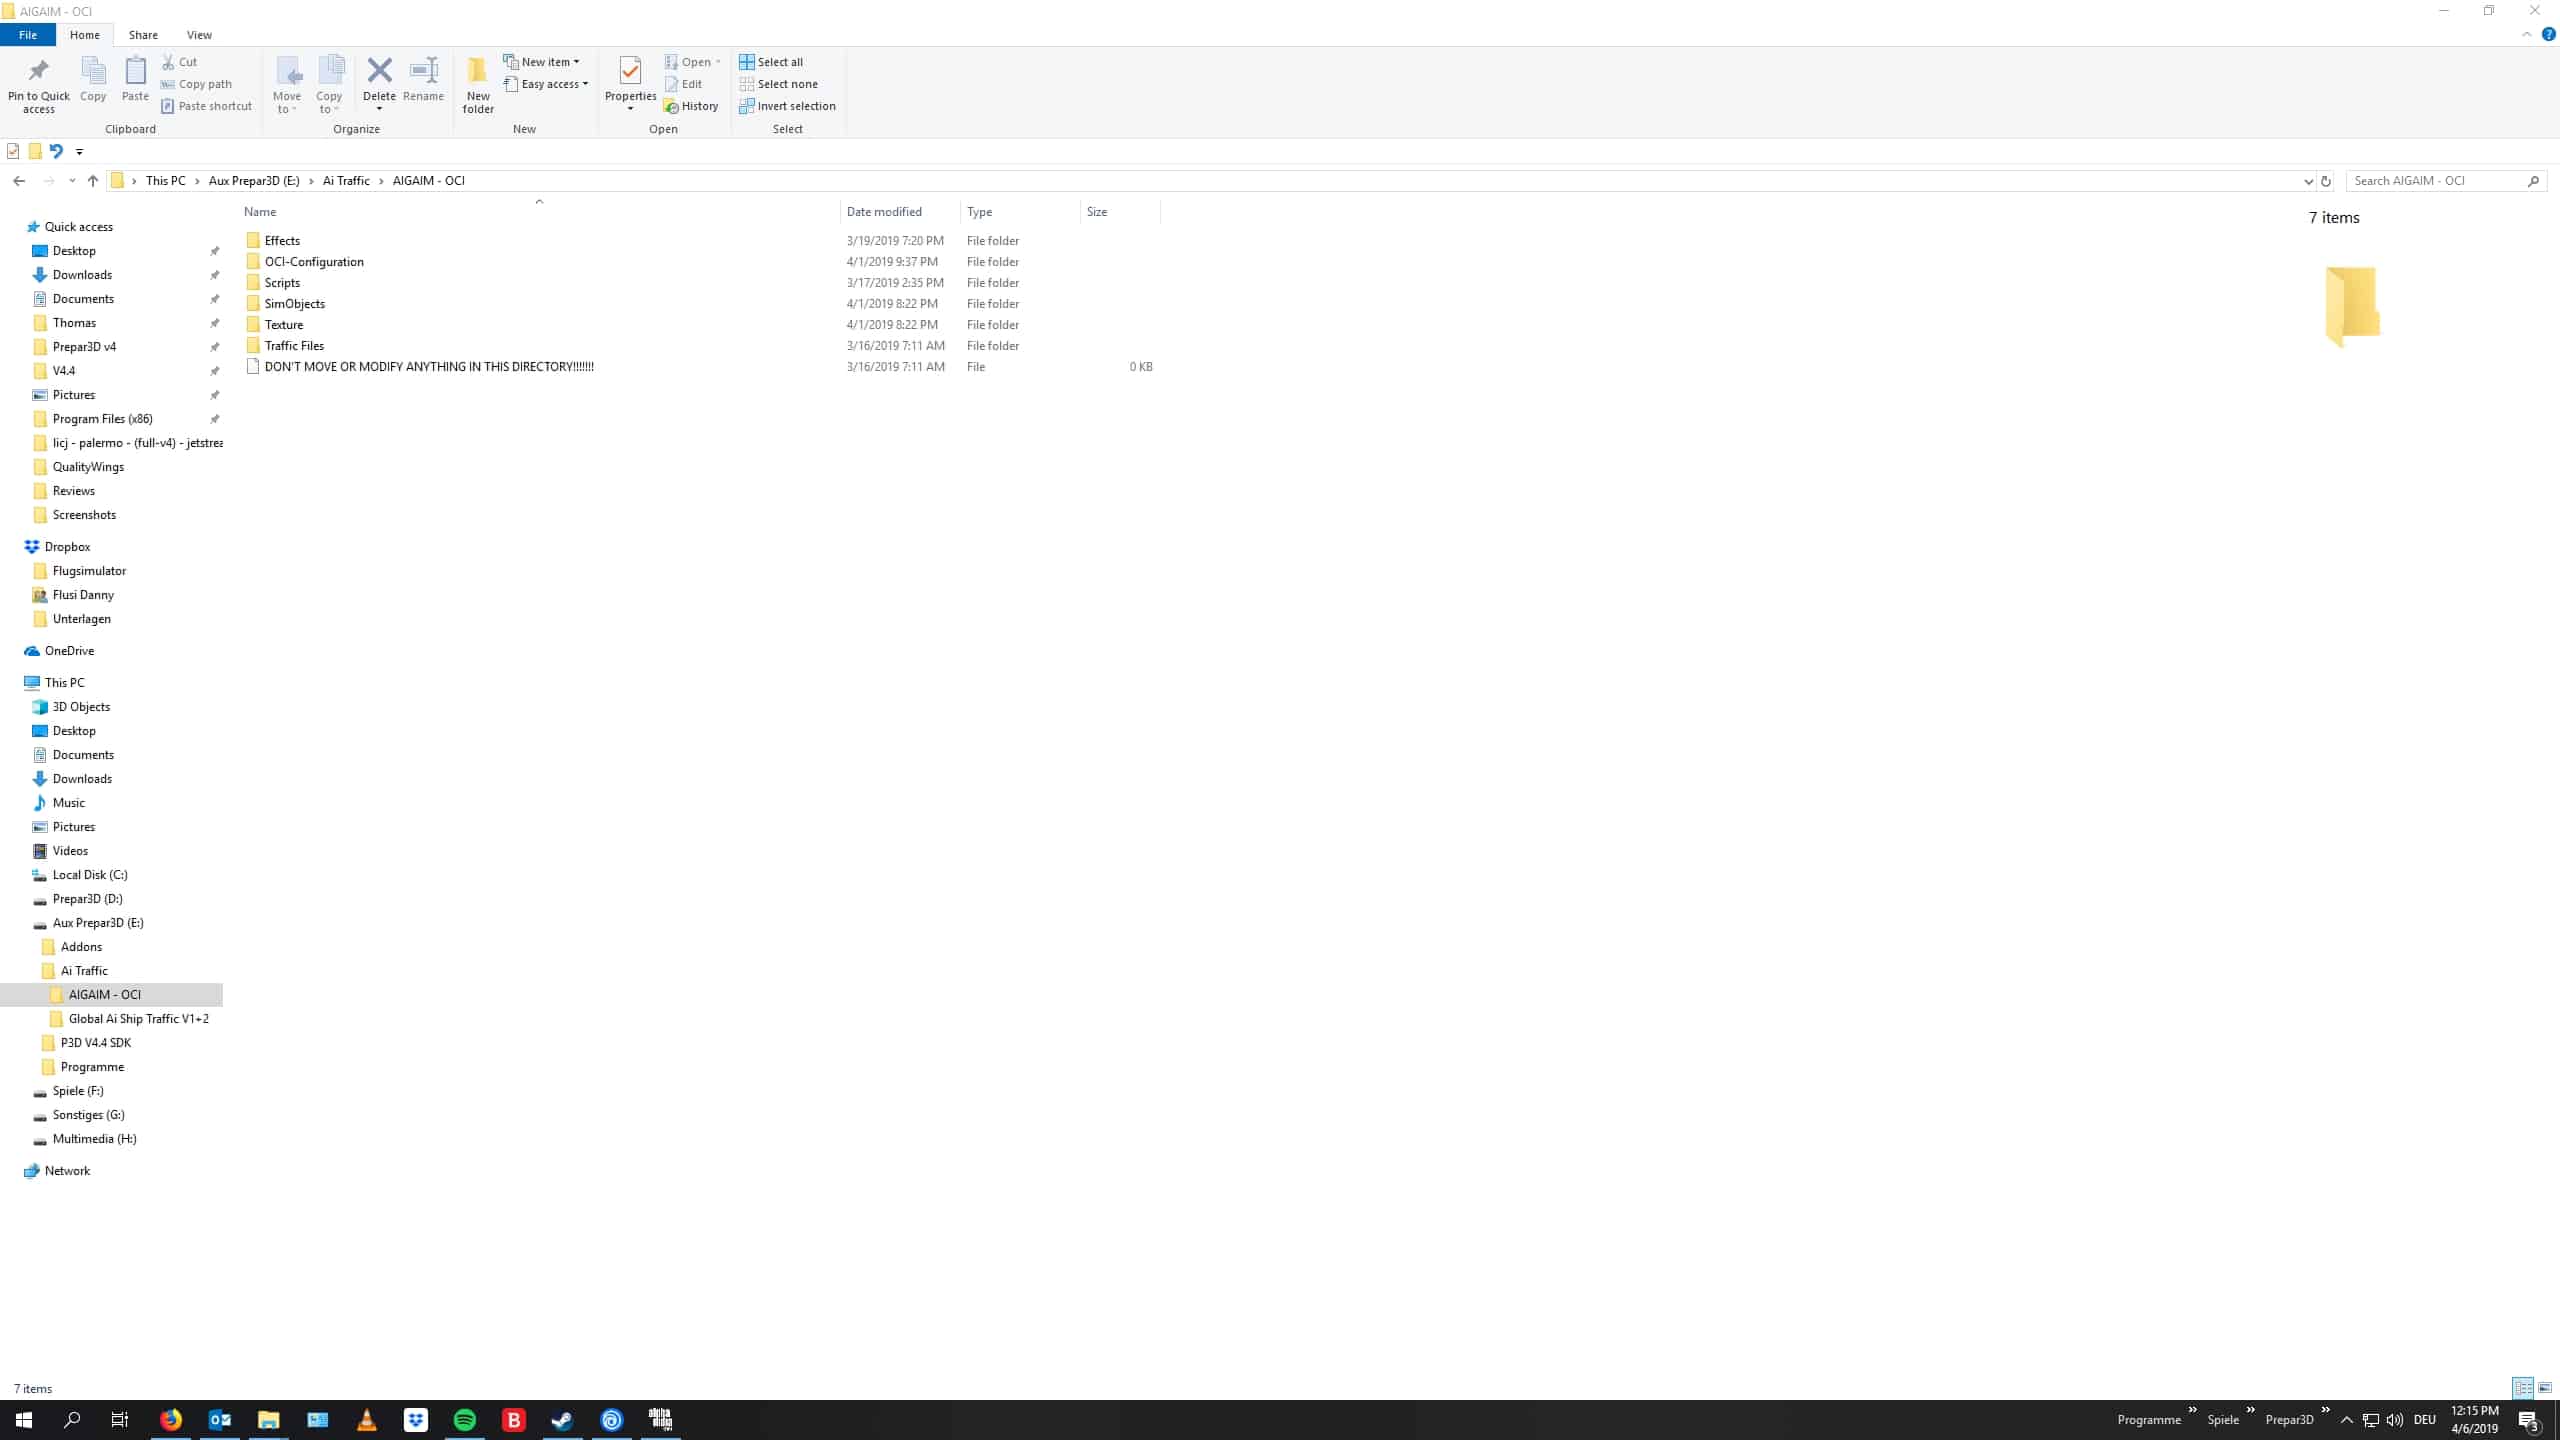Select the OCI-Configuration folder

pos(314,262)
